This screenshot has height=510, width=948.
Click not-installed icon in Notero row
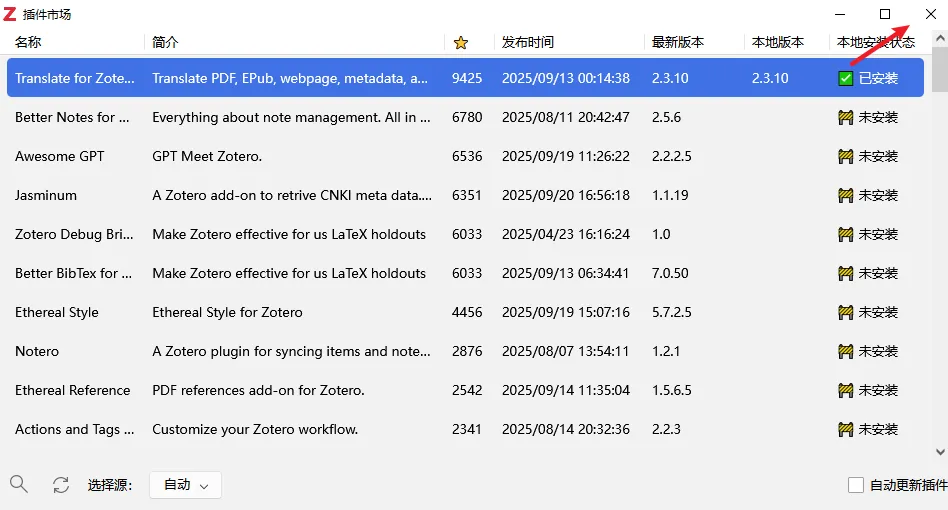[x=845, y=351]
